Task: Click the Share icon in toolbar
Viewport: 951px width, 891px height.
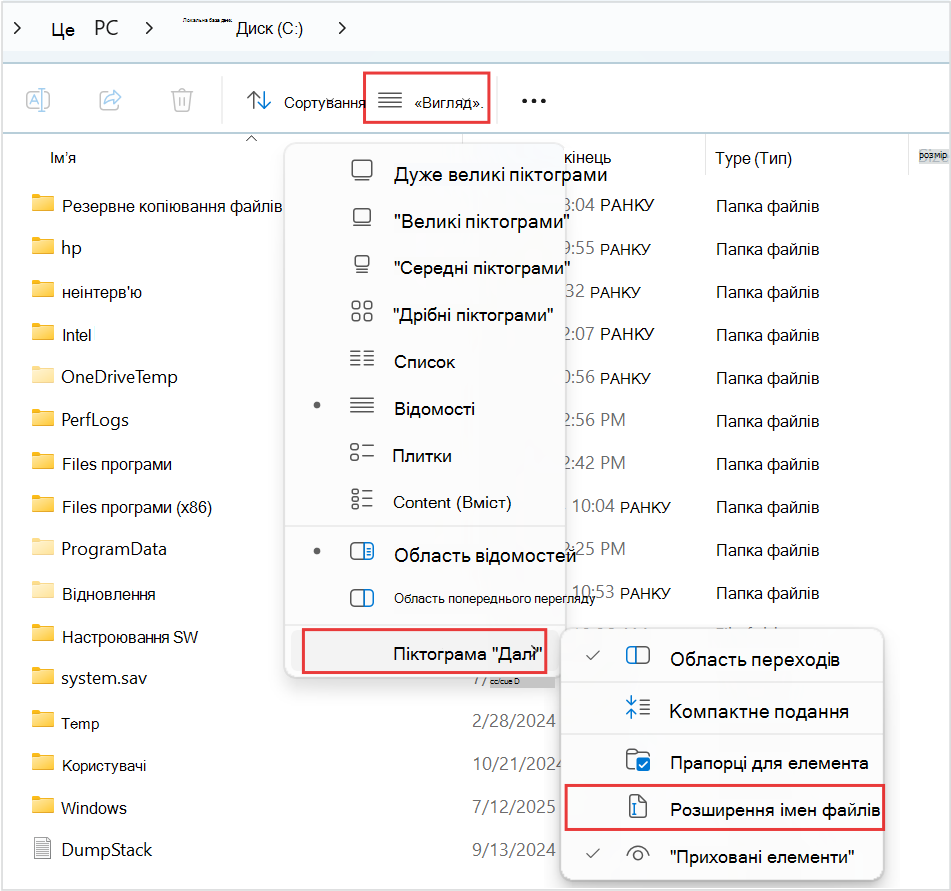Action: click(x=110, y=100)
